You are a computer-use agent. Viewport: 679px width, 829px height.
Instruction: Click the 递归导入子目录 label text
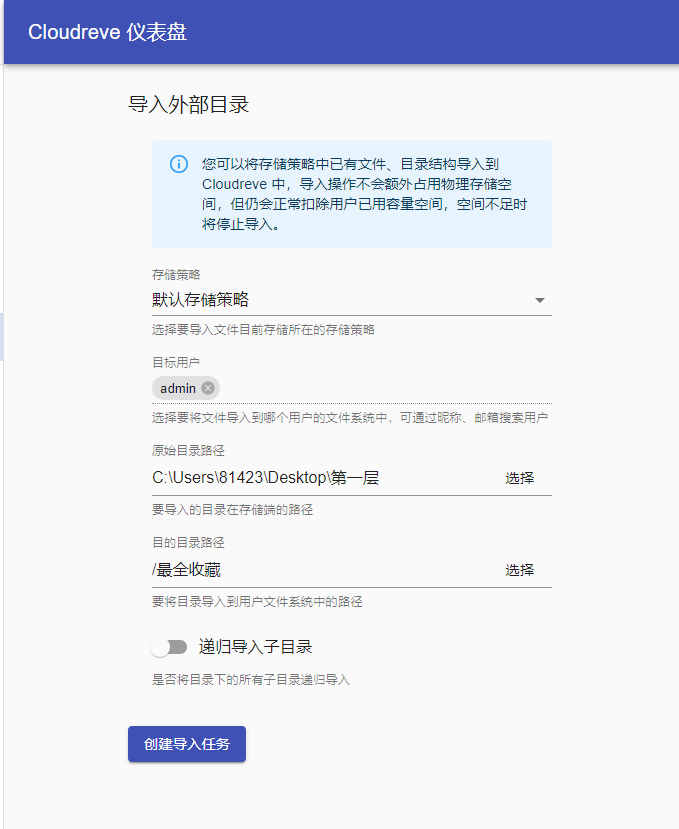tap(255, 647)
